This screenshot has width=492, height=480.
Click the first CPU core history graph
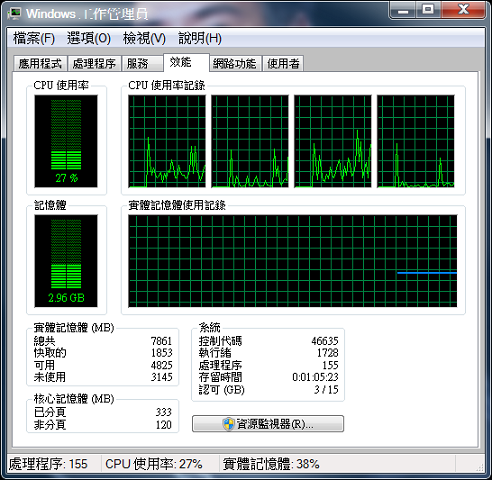(x=167, y=141)
